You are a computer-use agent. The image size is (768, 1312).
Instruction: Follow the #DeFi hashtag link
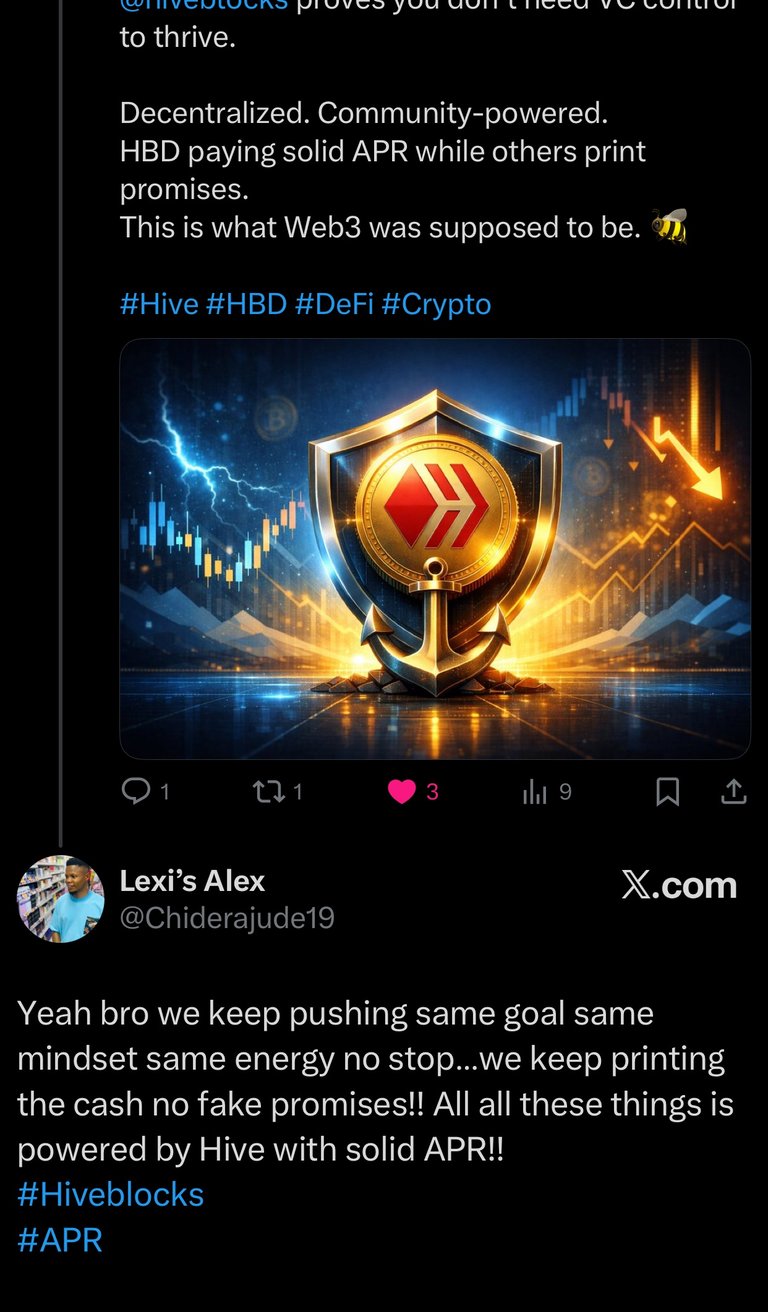(334, 303)
